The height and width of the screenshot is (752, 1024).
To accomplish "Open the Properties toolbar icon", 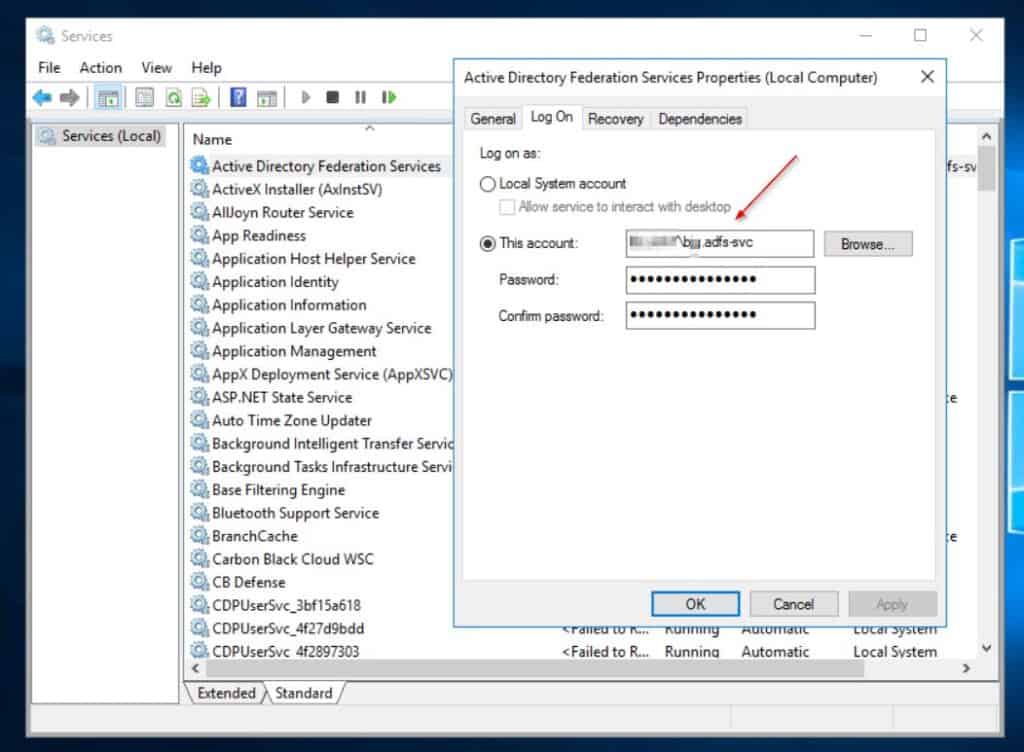I will click(144, 98).
